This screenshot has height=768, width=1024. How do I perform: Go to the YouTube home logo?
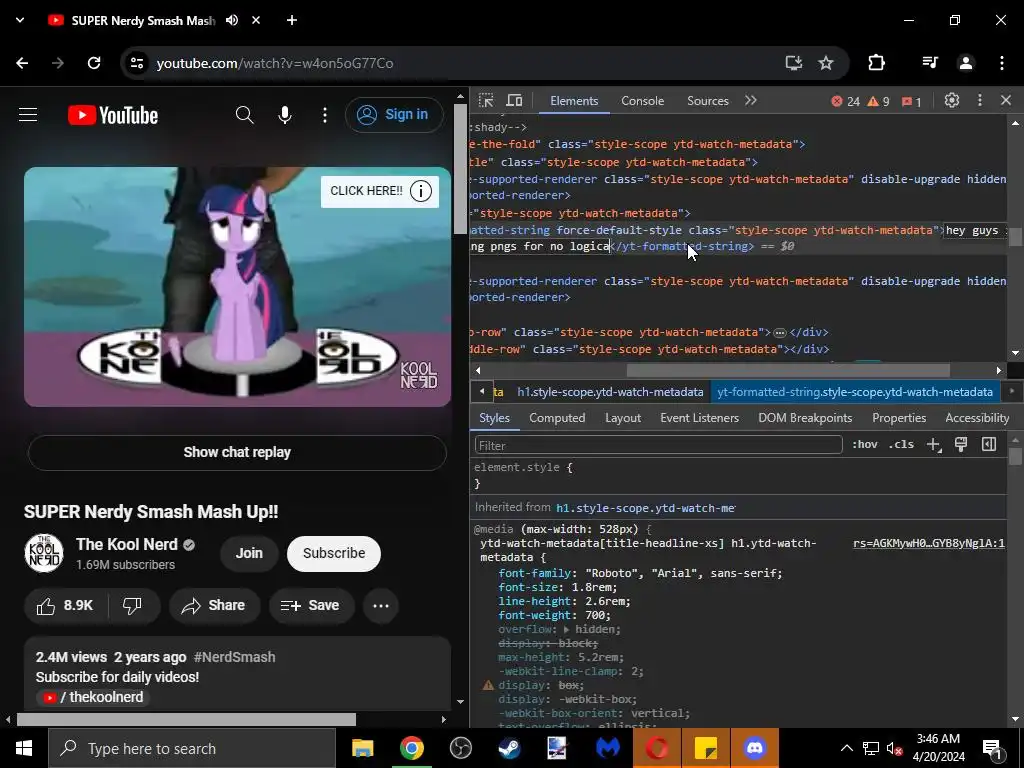point(113,115)
